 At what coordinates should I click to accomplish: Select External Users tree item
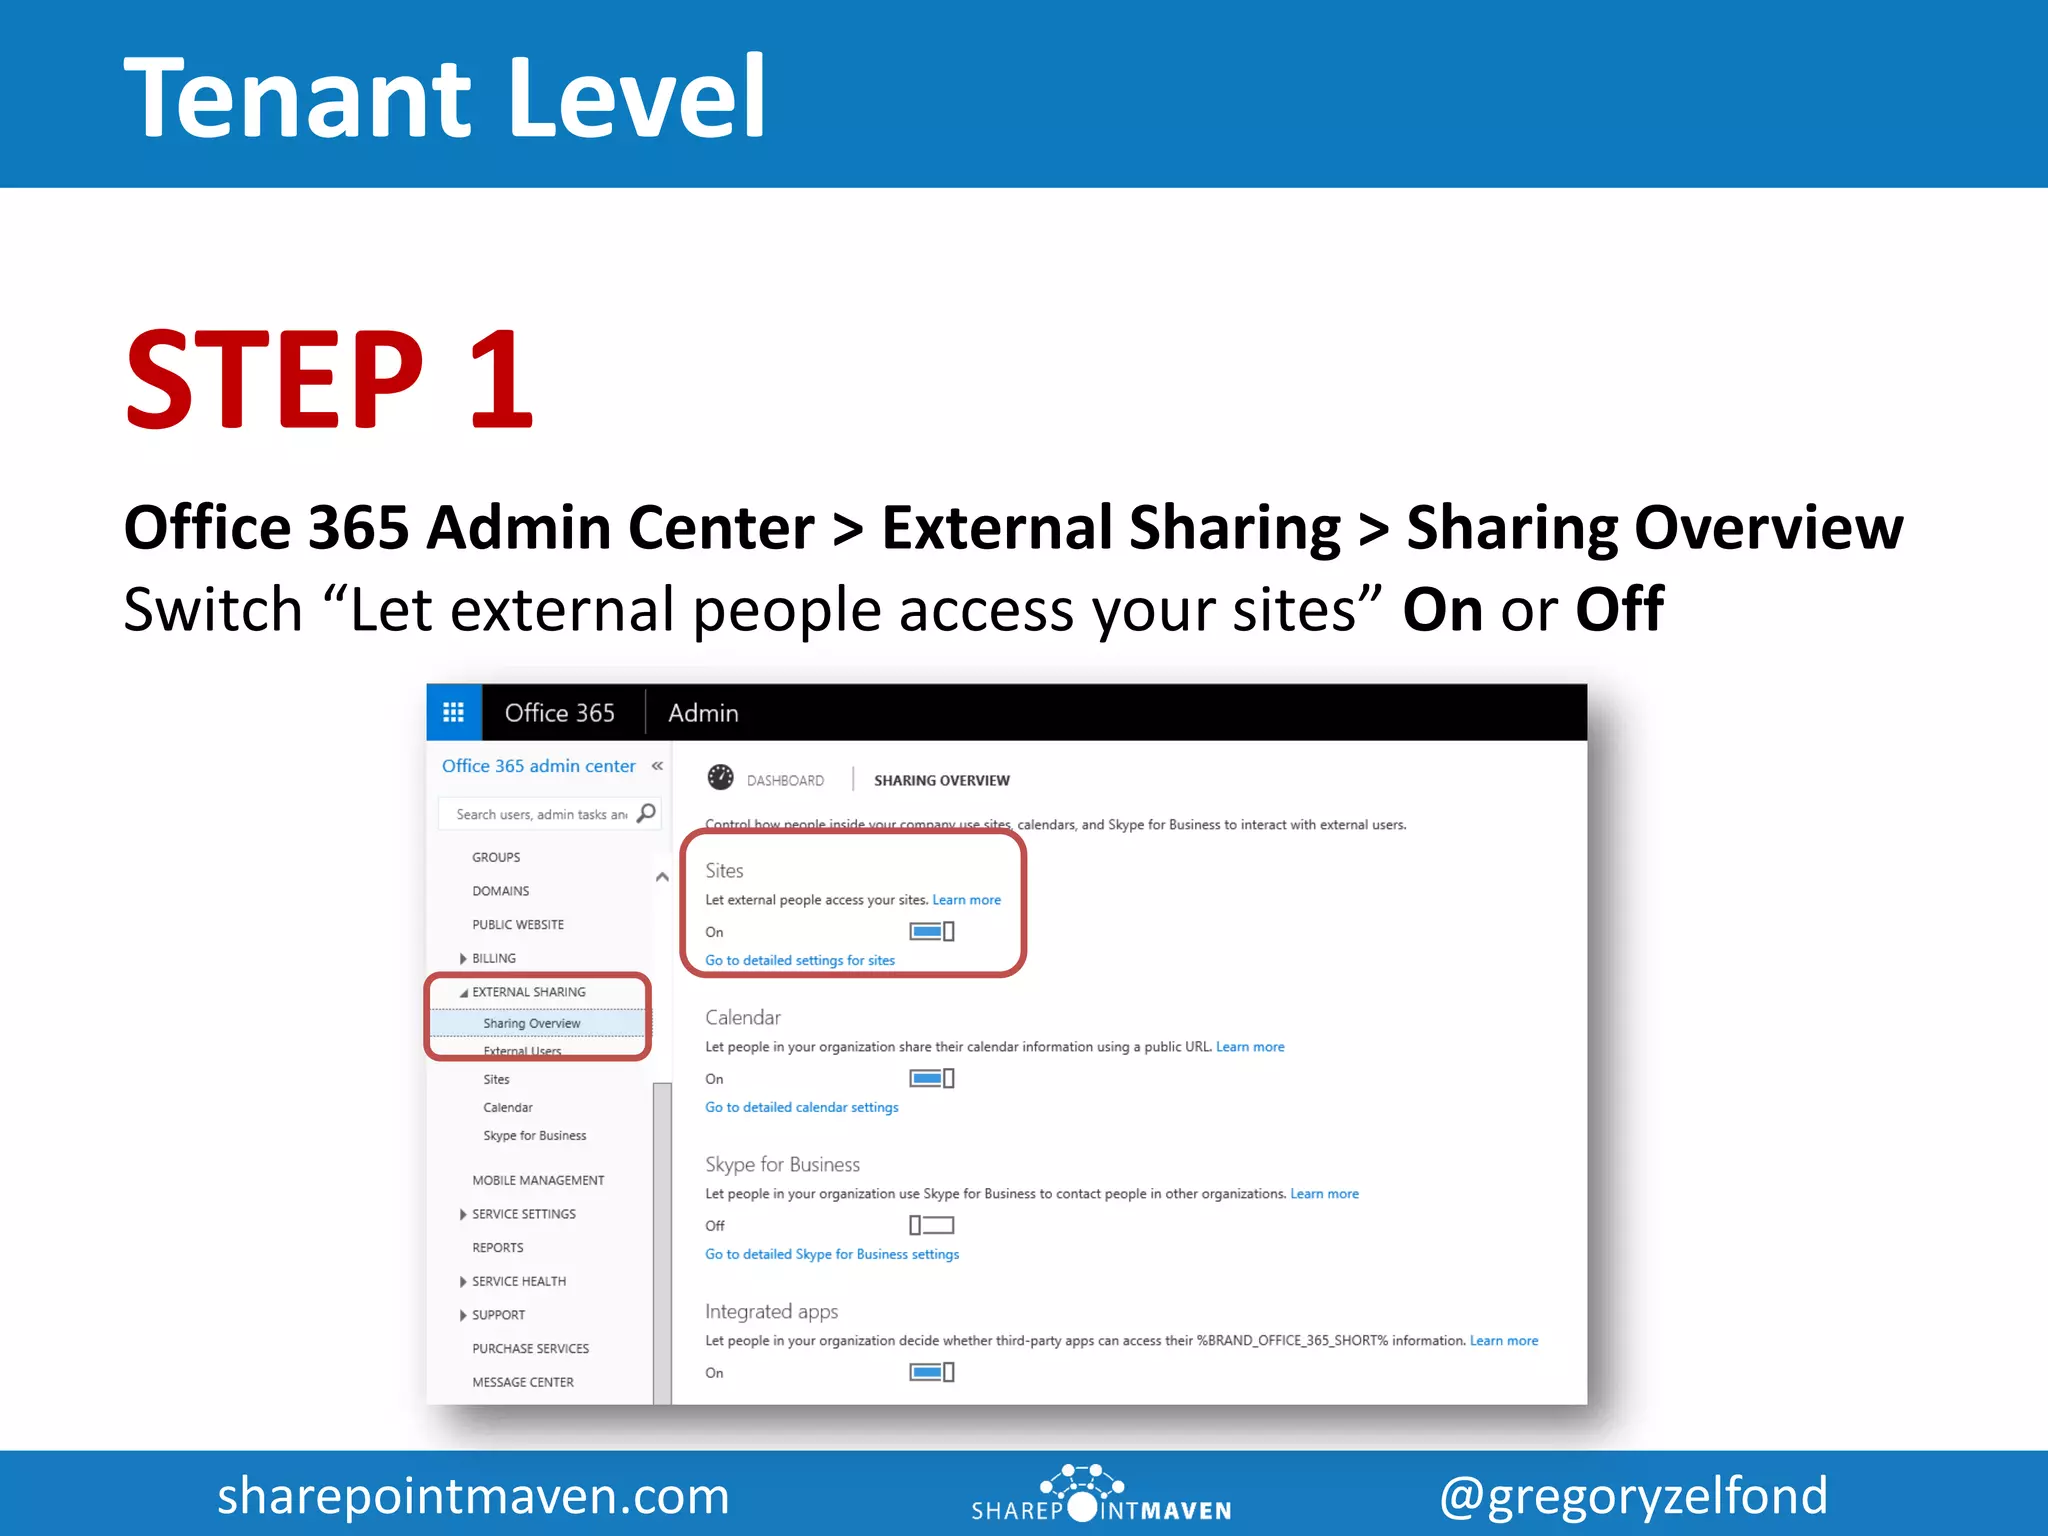522,1051
